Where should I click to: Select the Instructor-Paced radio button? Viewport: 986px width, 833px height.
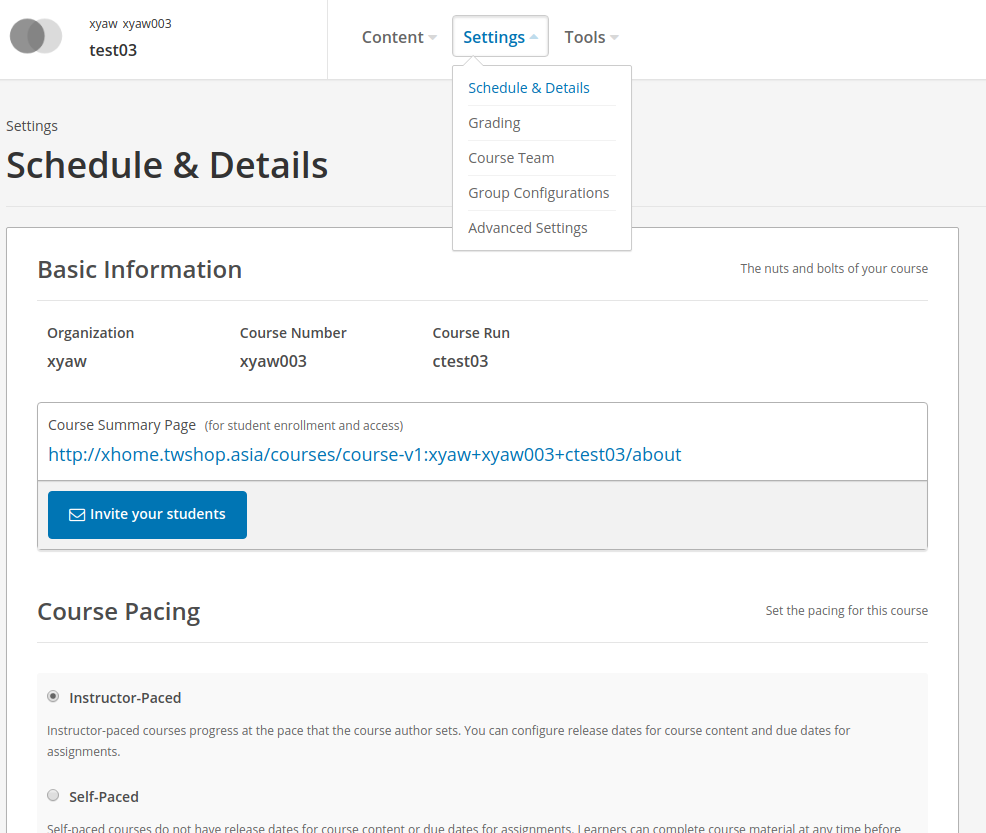(53, 696)
